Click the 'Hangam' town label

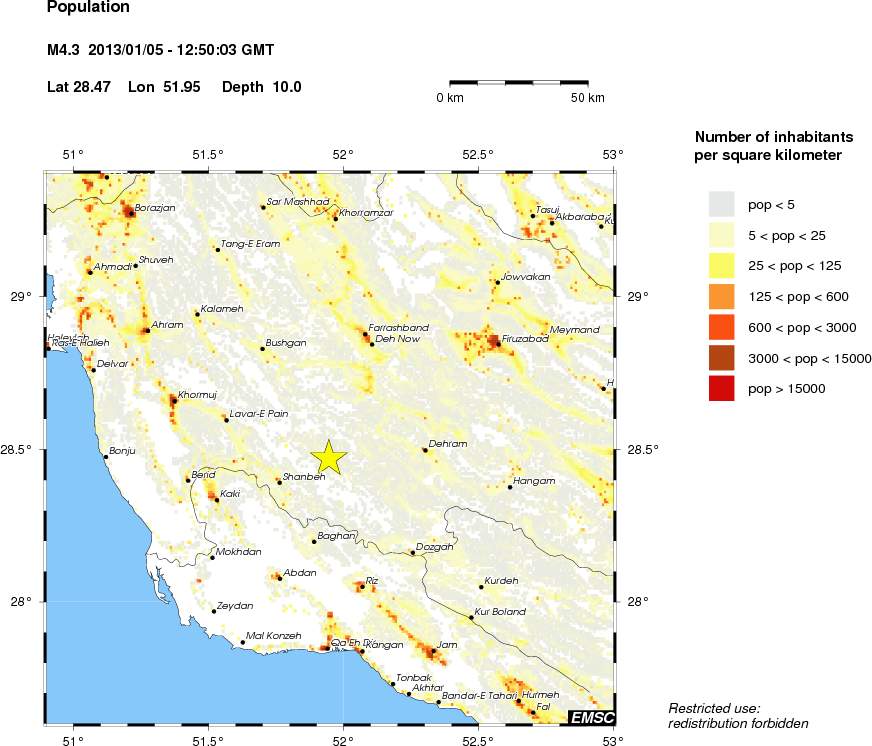[534, 481]
